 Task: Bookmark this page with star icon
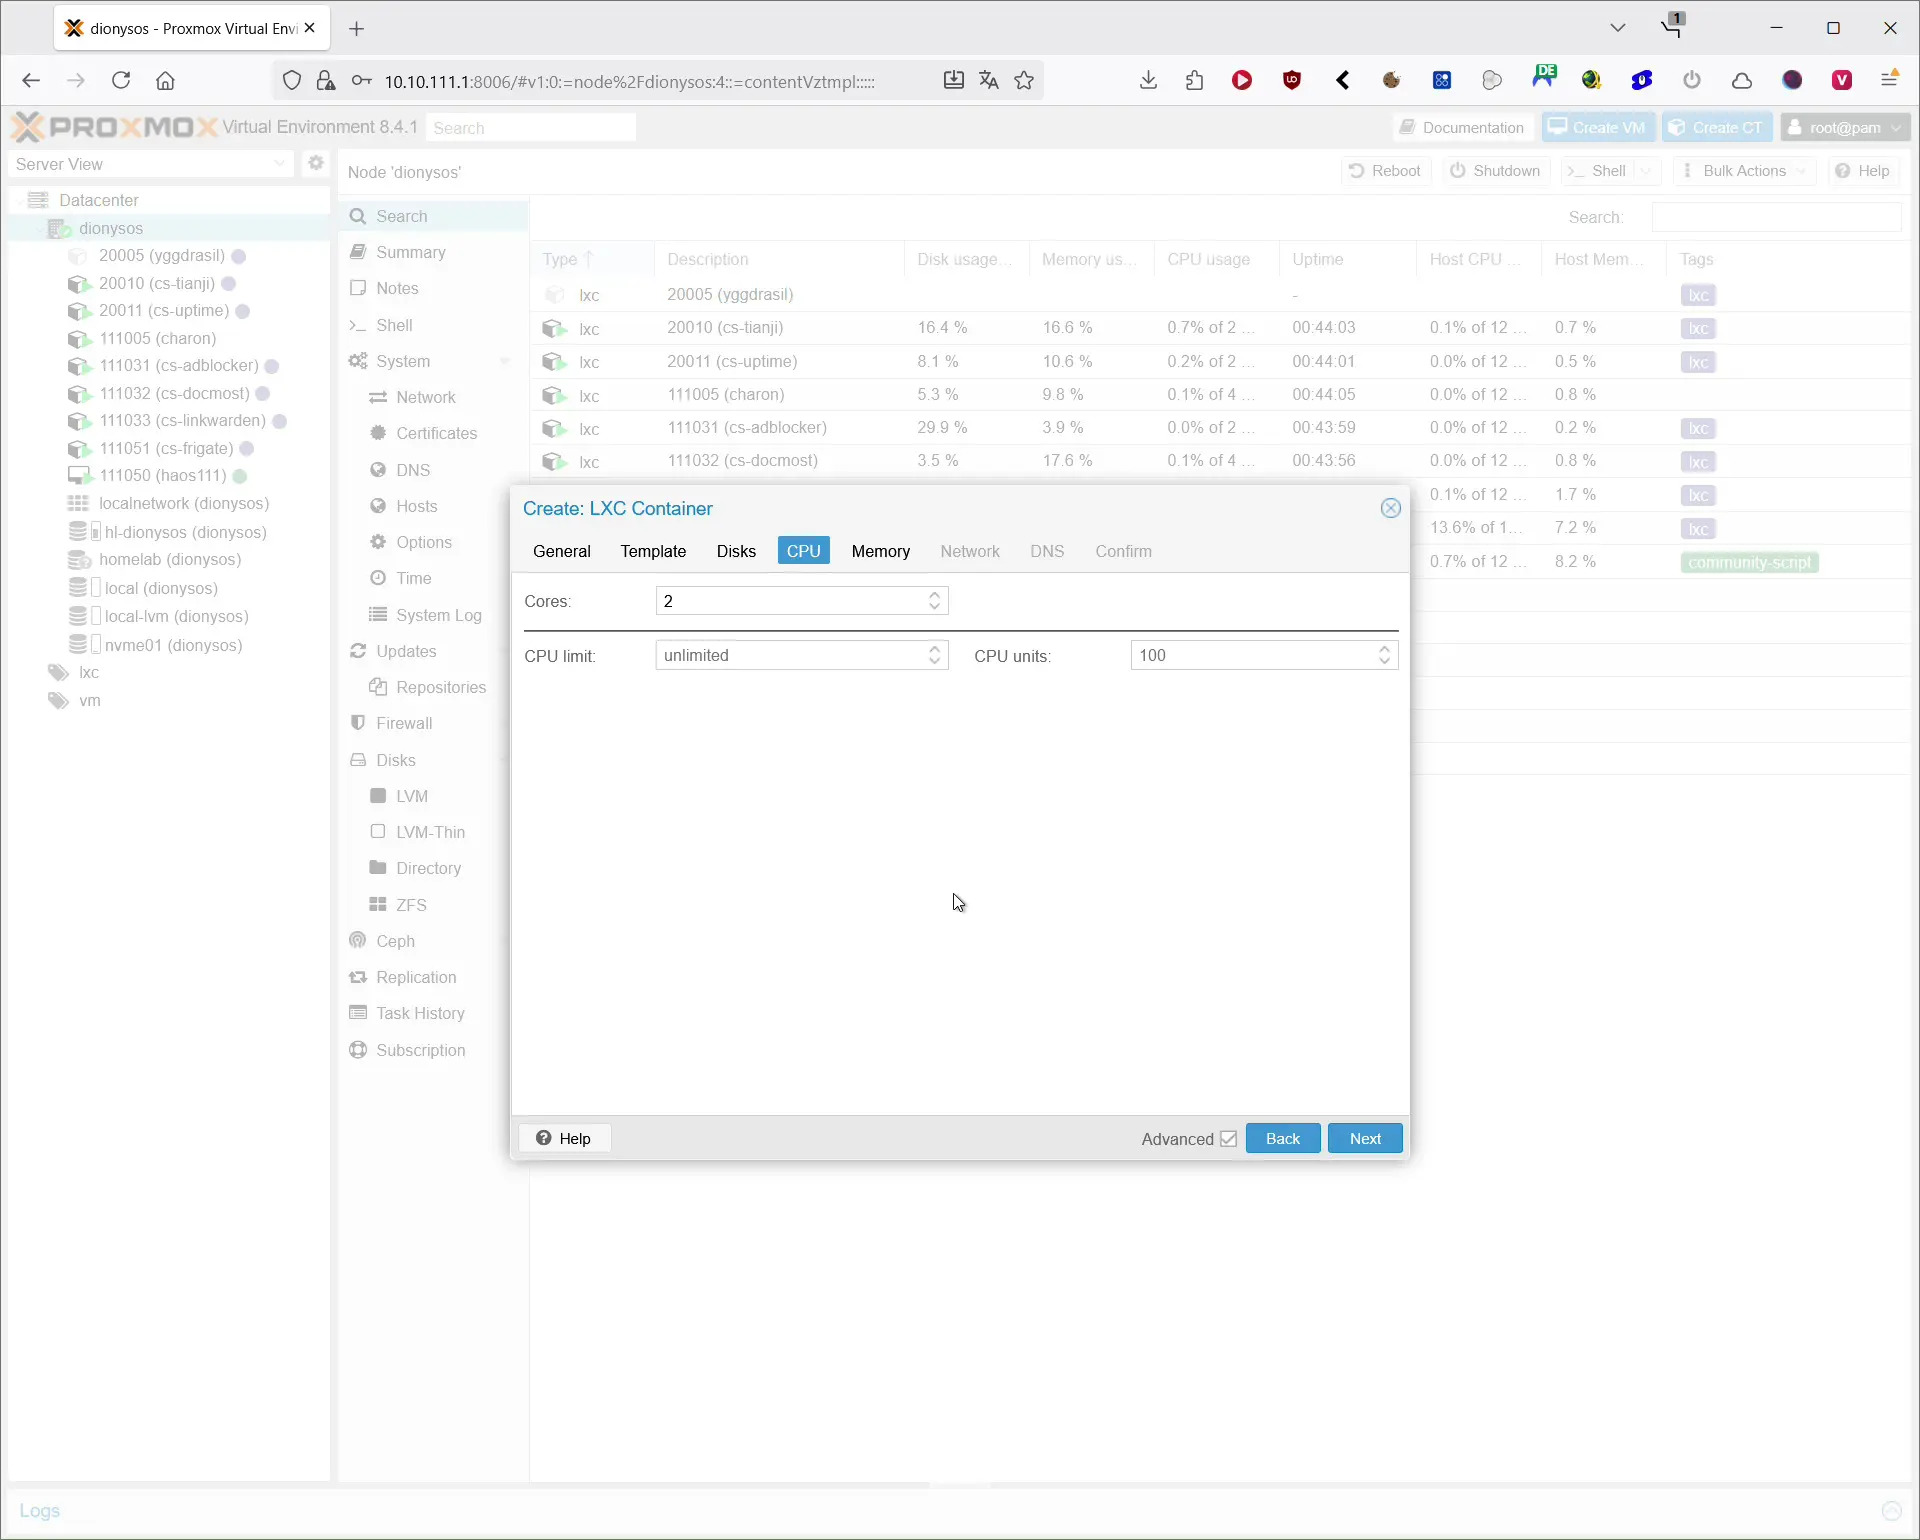[x=1024, y=81]
